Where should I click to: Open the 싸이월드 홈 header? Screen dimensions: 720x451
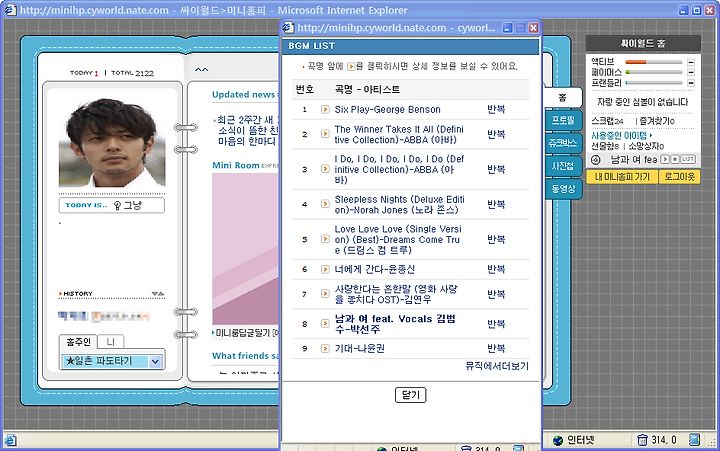643,44
